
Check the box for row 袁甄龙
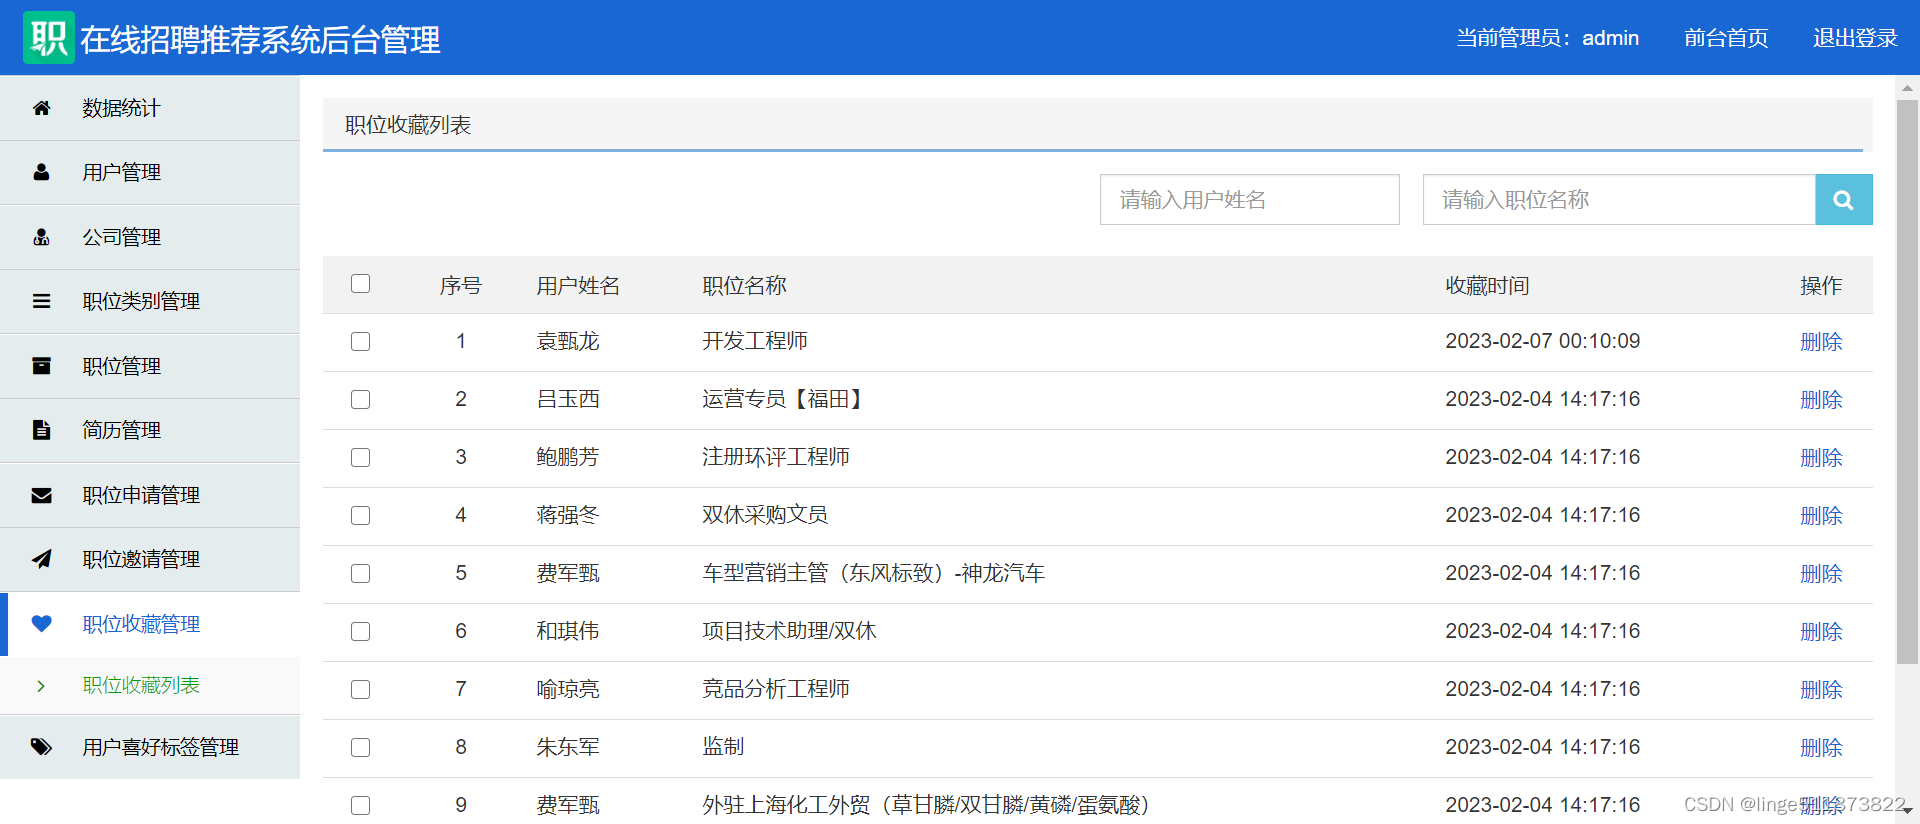361,342
